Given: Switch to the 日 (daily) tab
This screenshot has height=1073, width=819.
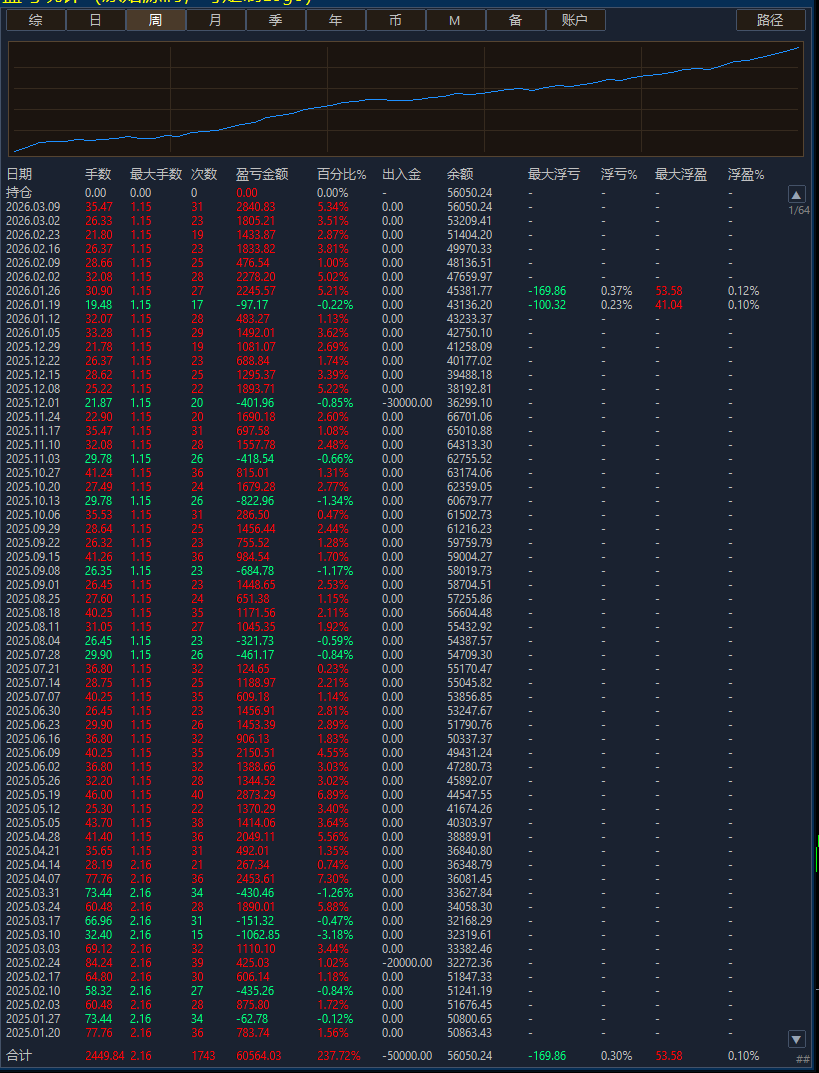Looking at the screenshot, I should [x=95, y=20].
